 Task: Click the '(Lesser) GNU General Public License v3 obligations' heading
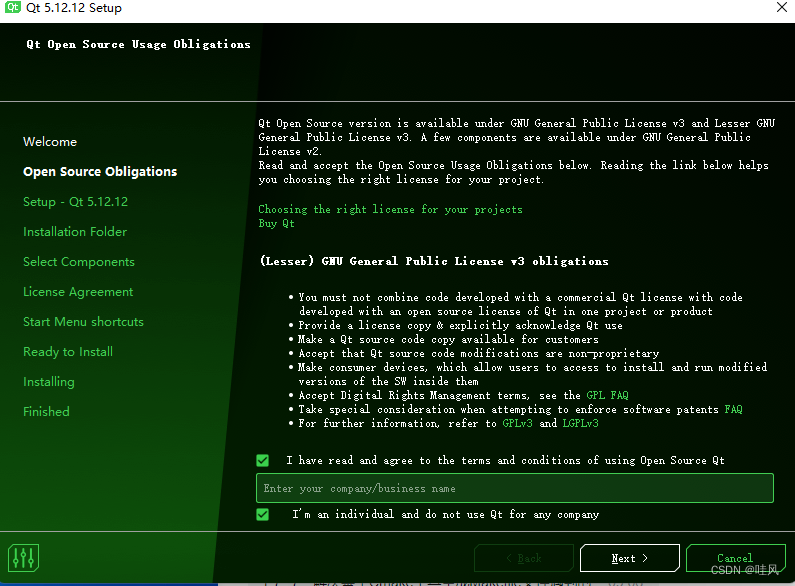(434, 261)
